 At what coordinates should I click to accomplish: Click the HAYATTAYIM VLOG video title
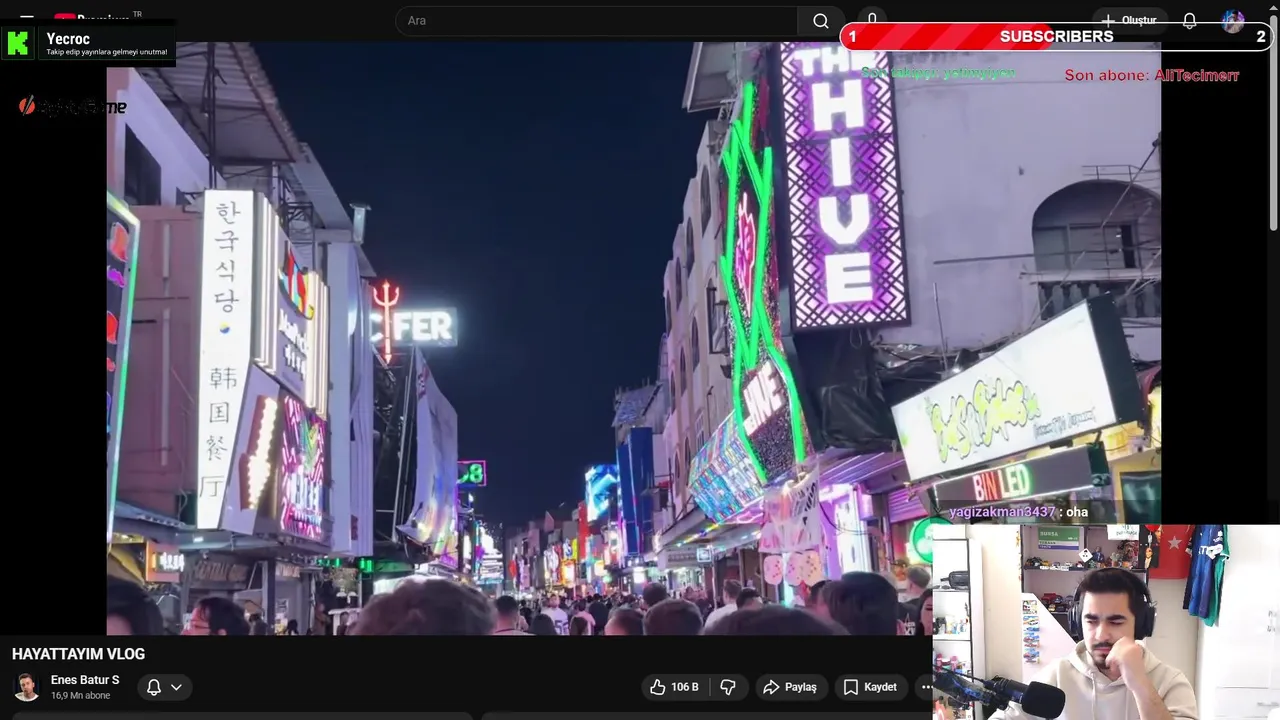(x=78, y=654)
